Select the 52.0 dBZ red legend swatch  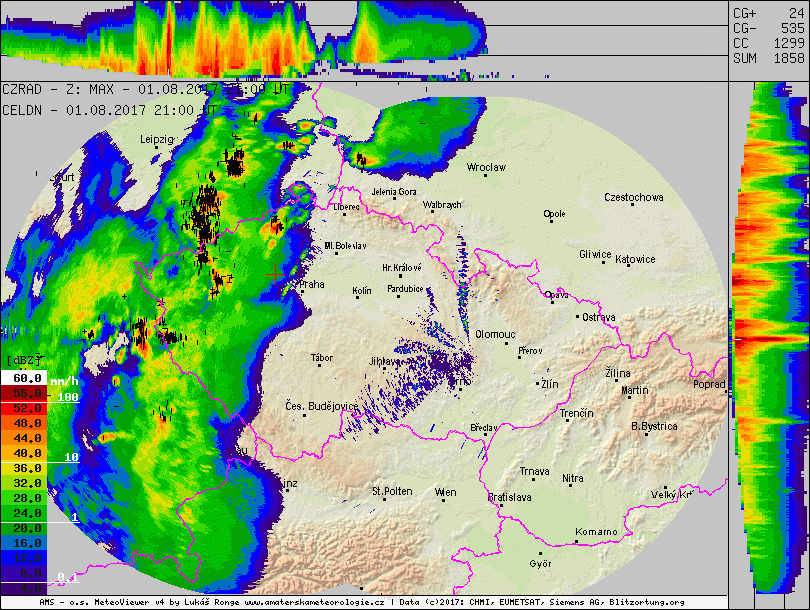(x=24, y=408)
